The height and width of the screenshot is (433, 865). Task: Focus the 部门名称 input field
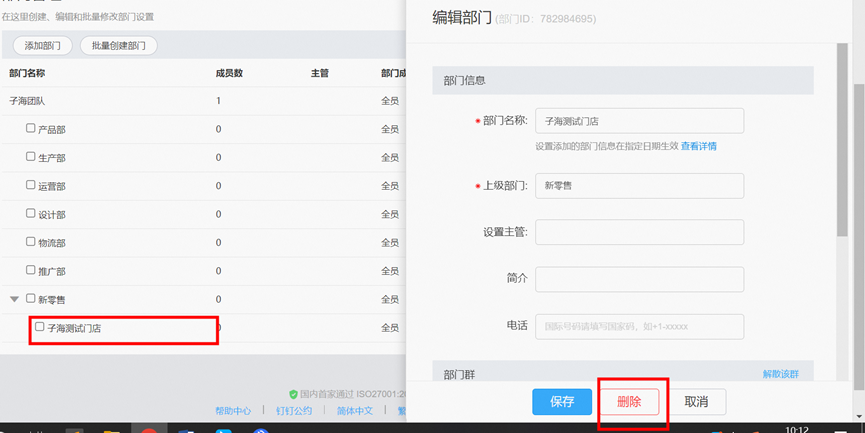coord(639,121)
